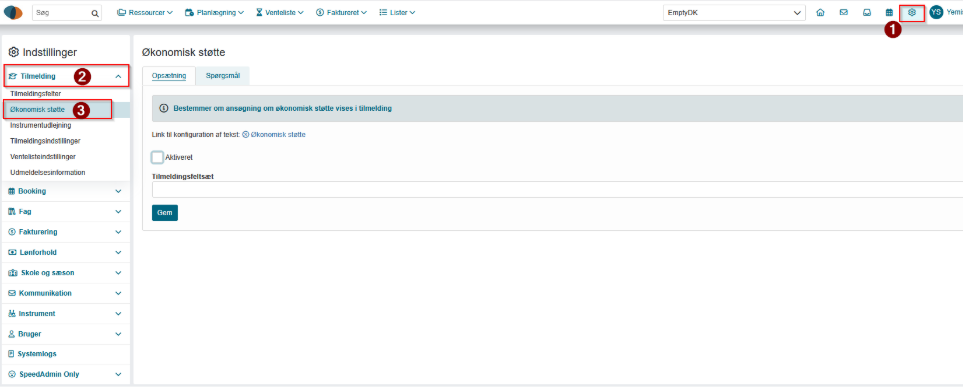Open the Faktureret menu
The image size is (963, 387).
pos(341,12)
